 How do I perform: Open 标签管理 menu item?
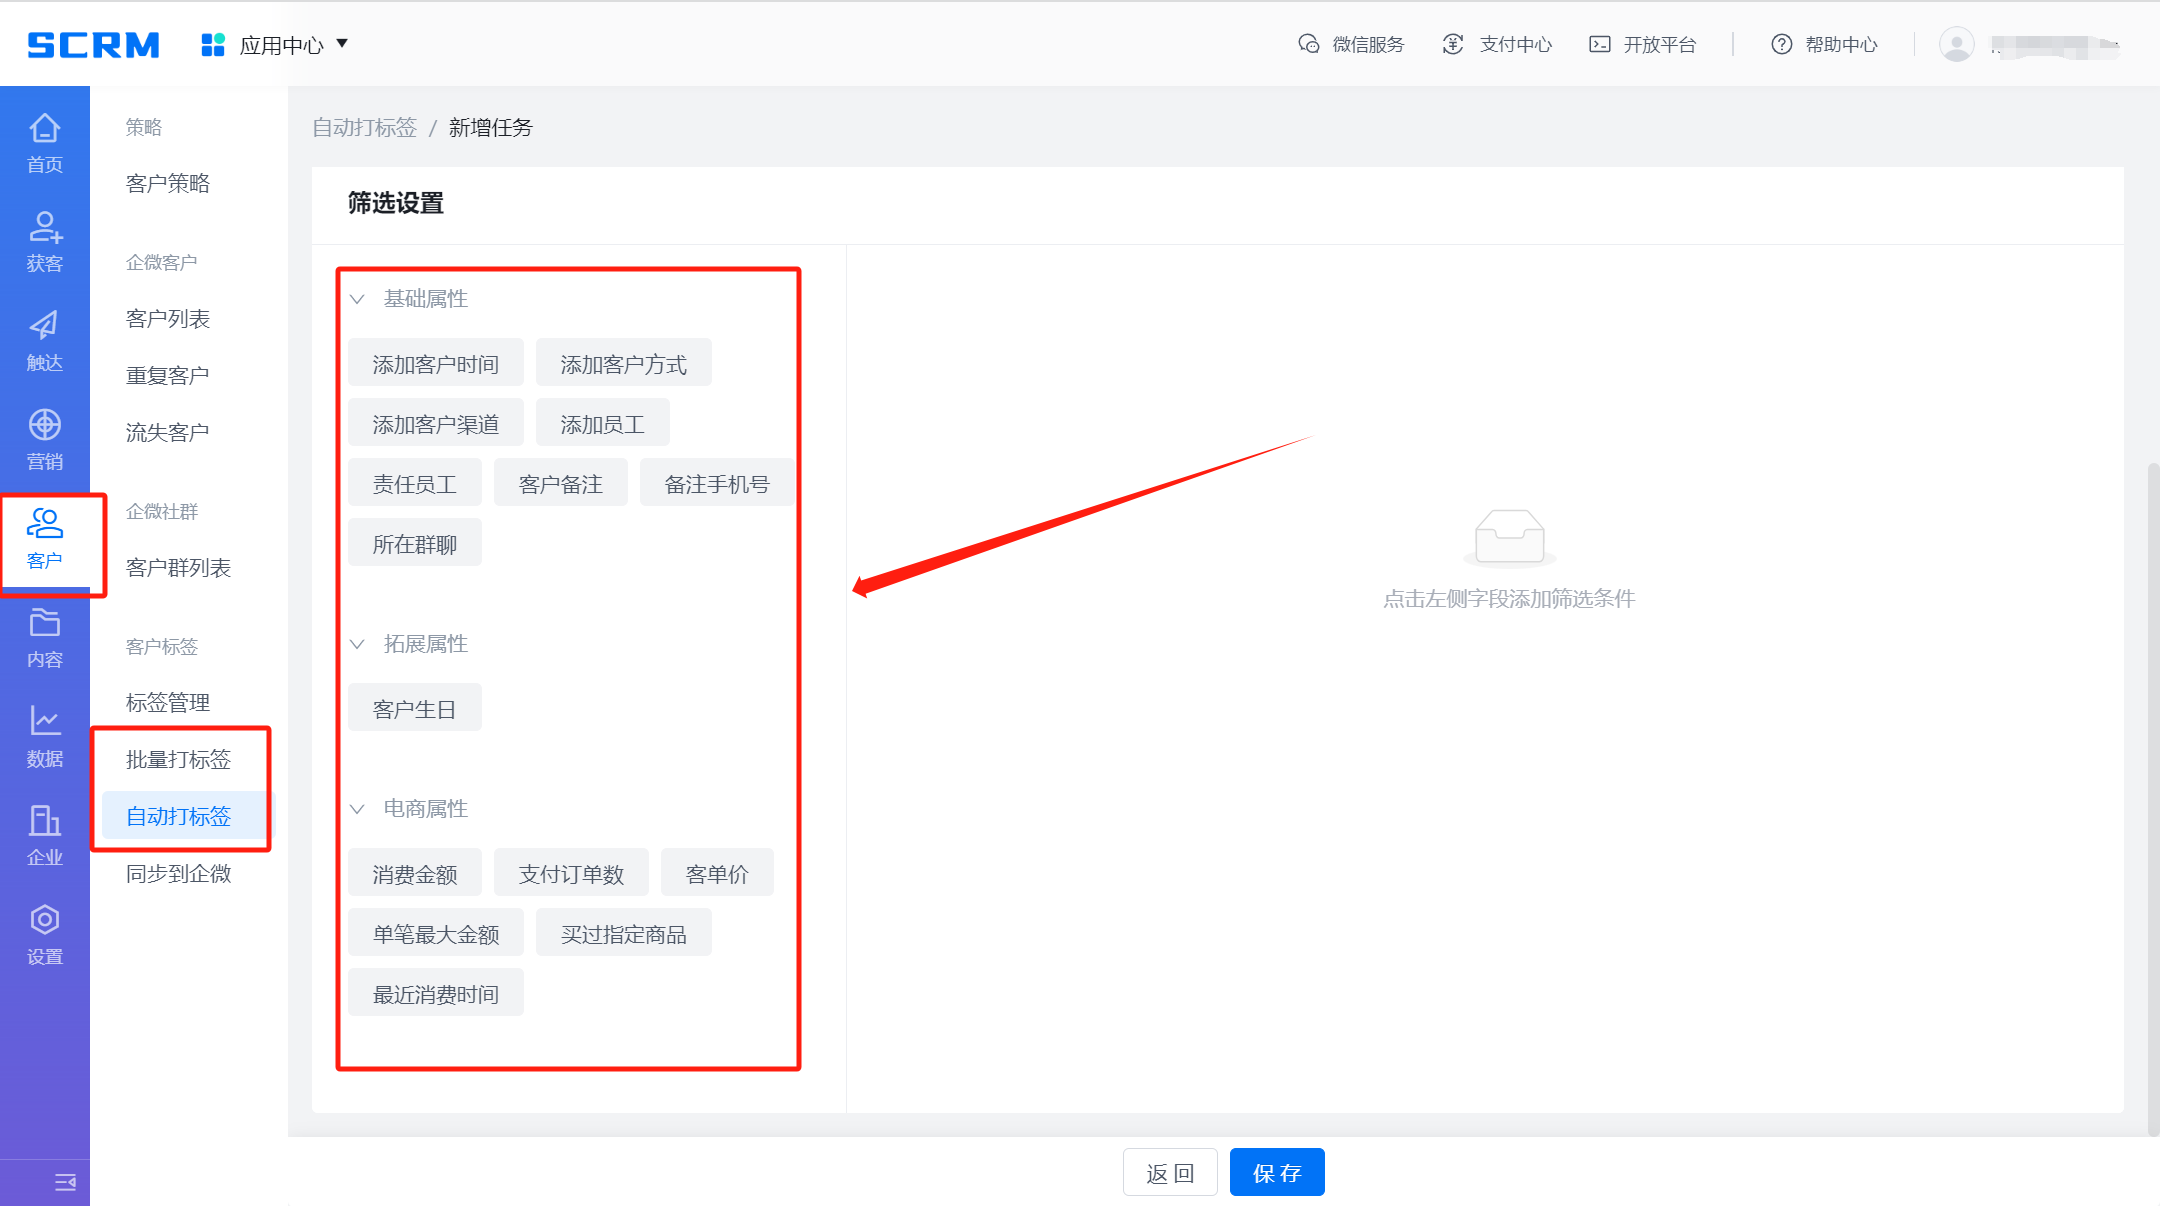tap(168, 702)
